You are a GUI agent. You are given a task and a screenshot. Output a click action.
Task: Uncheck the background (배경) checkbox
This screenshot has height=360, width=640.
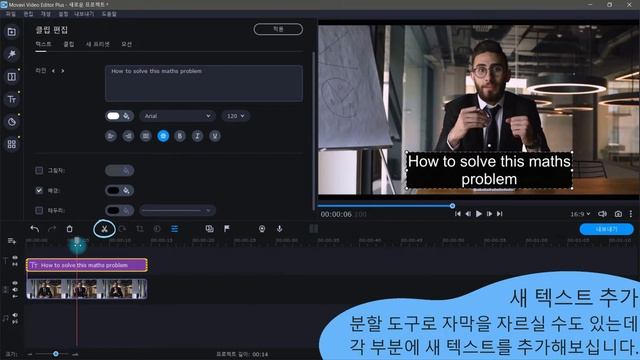39,190
